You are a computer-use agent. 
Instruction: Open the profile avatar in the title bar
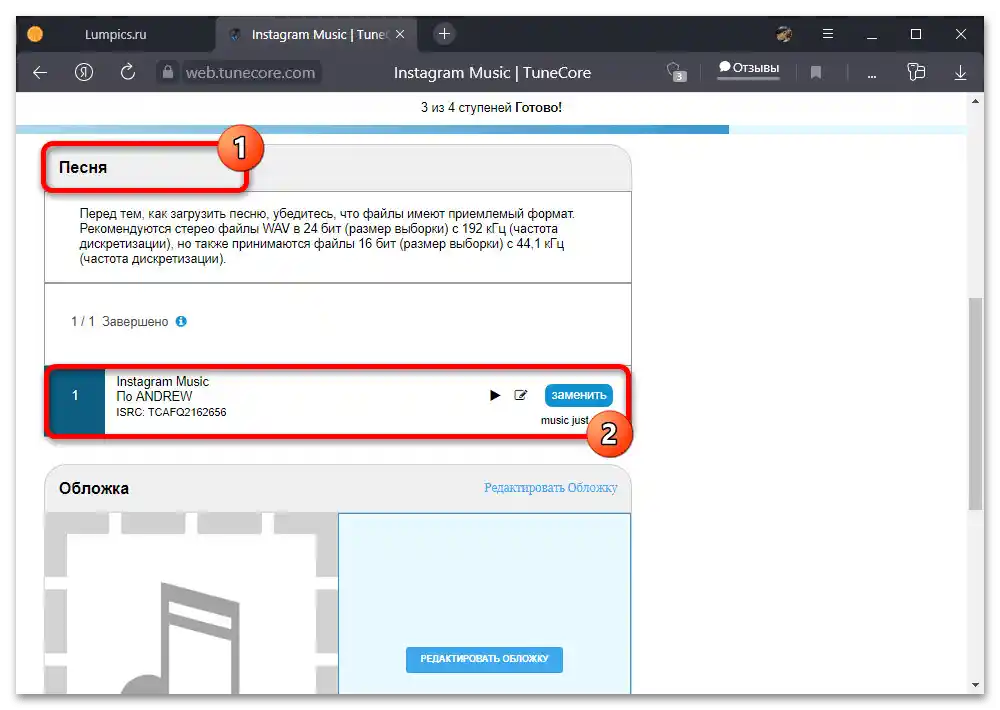tap(784, 34)
